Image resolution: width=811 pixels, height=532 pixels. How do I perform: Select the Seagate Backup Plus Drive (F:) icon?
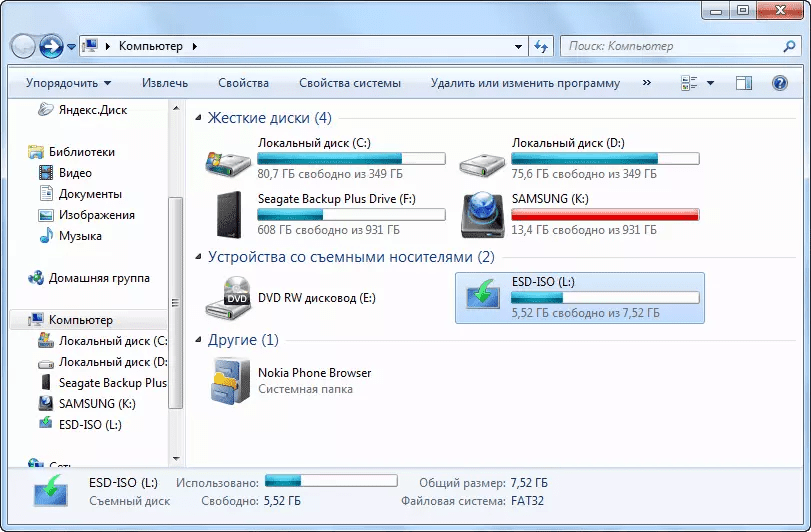coord(229,215)
